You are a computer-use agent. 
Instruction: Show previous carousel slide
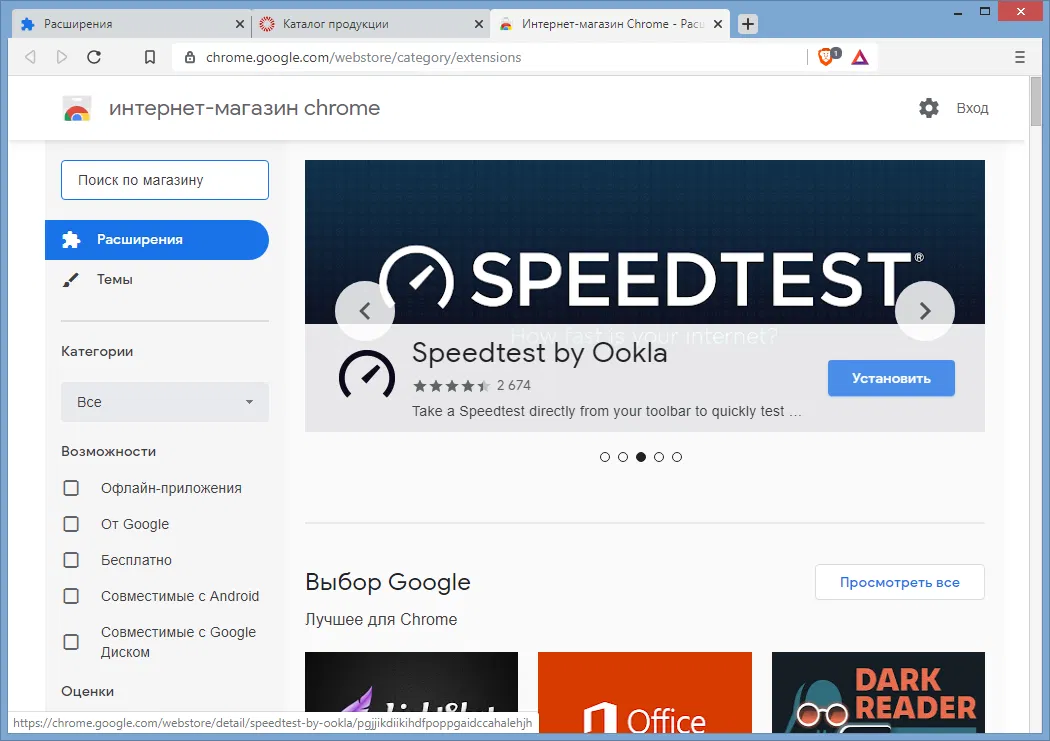point(365,311)
